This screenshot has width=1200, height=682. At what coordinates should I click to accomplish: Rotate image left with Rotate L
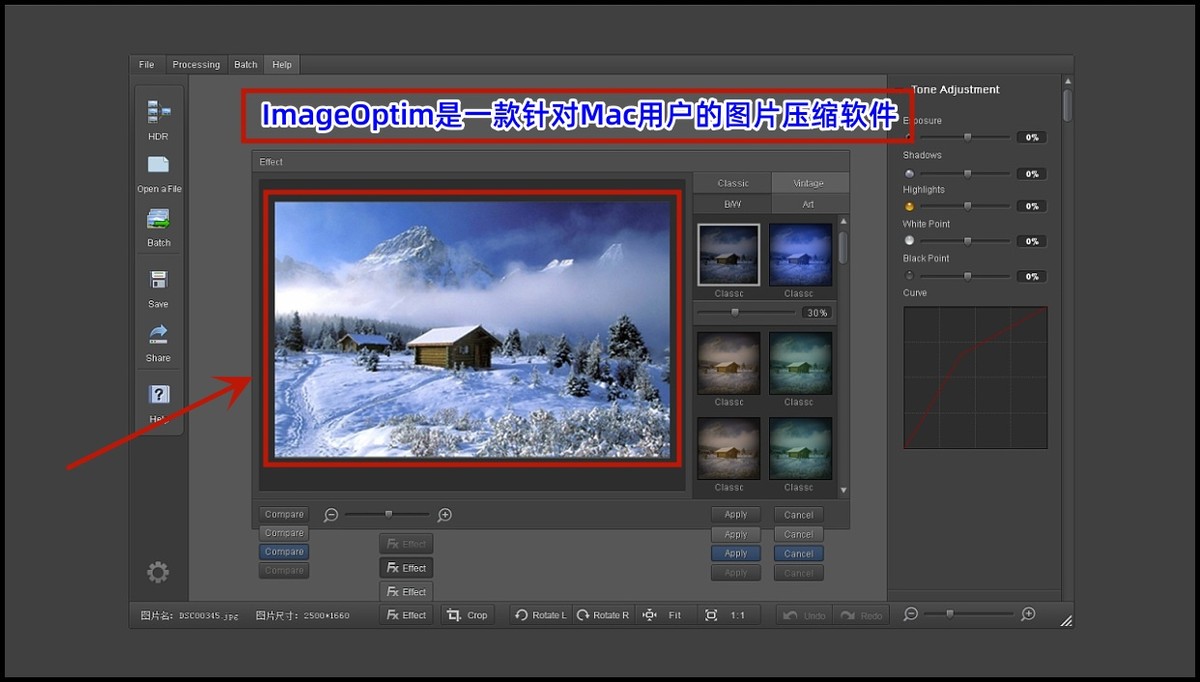(x=540, y=615)
